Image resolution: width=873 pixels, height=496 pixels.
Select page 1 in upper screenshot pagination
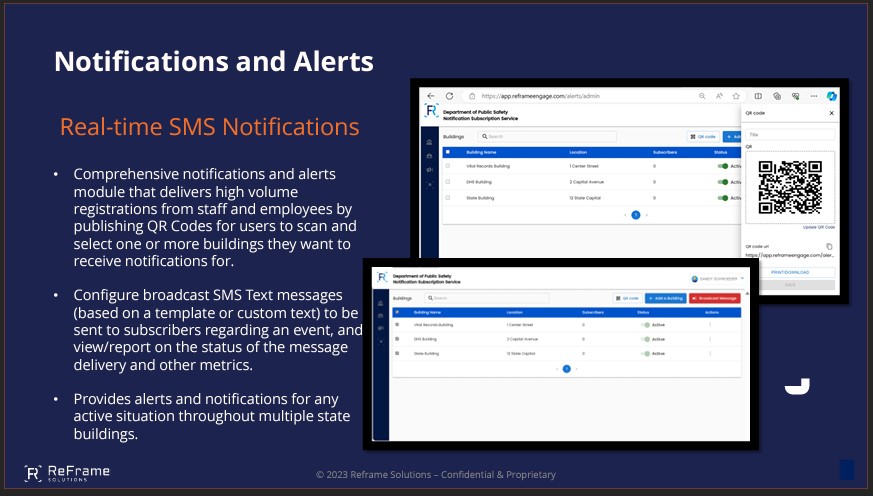636,215
